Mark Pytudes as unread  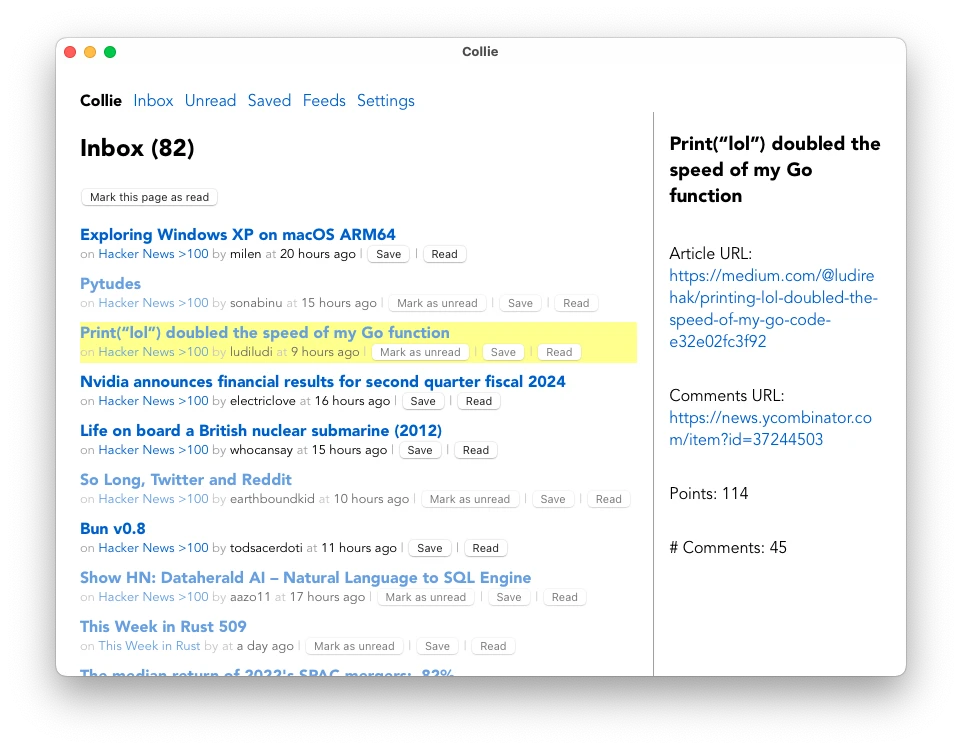pos(437,303)
